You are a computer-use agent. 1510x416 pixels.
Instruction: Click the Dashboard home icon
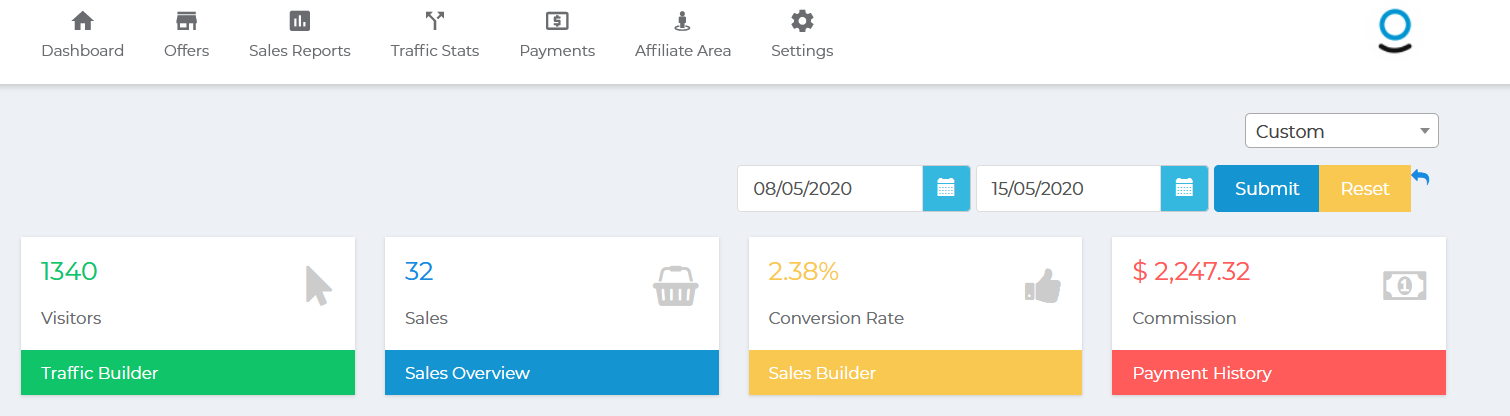coord(82,21)
